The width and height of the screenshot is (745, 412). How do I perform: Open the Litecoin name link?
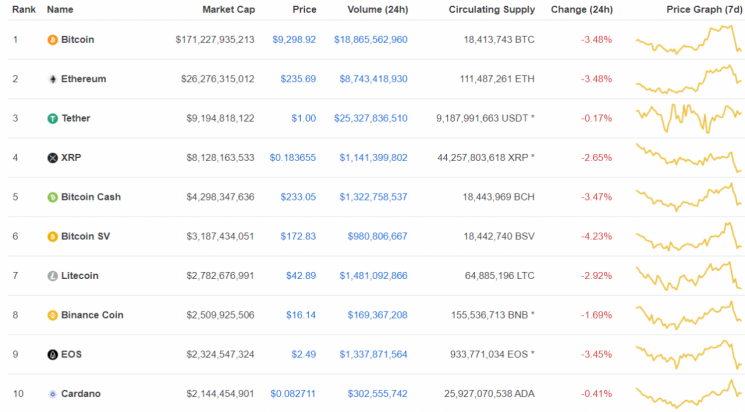[x=80, y=276]
